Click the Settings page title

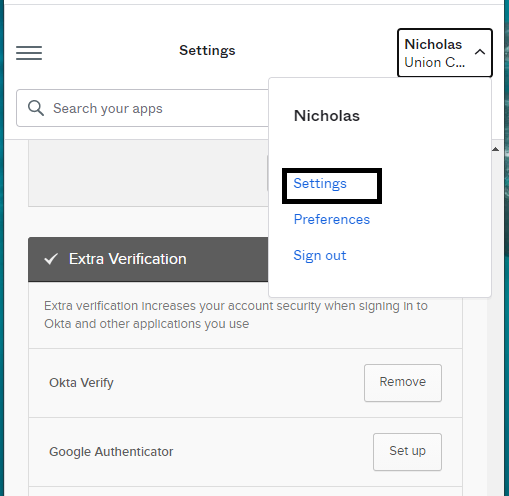click(x=207, y=50)
